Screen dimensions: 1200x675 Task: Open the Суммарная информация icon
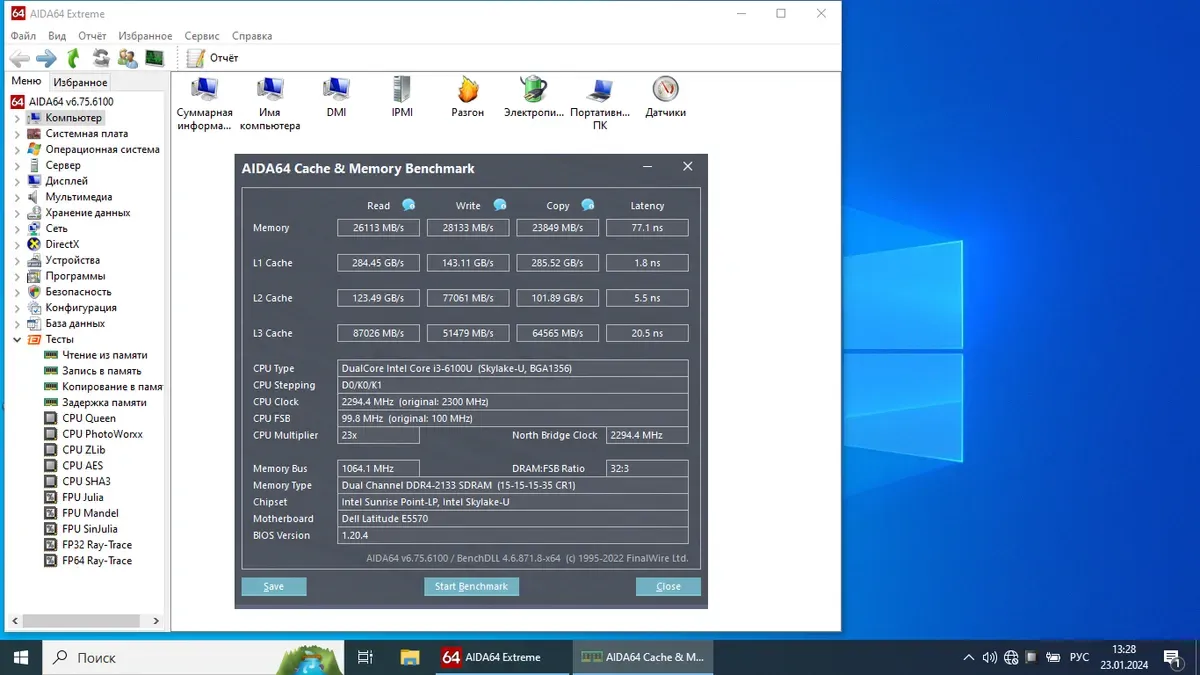point(205,90)
